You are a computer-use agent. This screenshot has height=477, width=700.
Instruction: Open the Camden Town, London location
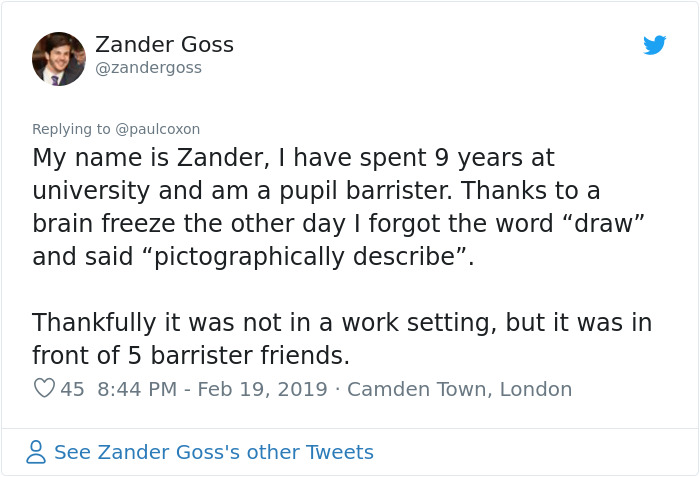pyautogui.click(x=459, y=389)
